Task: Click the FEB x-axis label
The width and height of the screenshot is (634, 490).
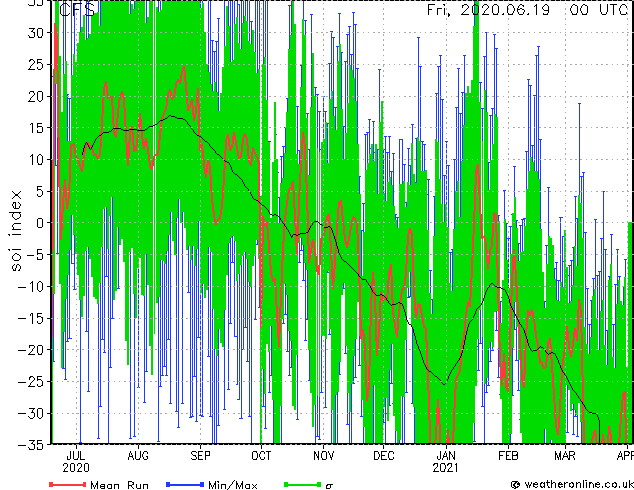Action: [x=508, y=456]
